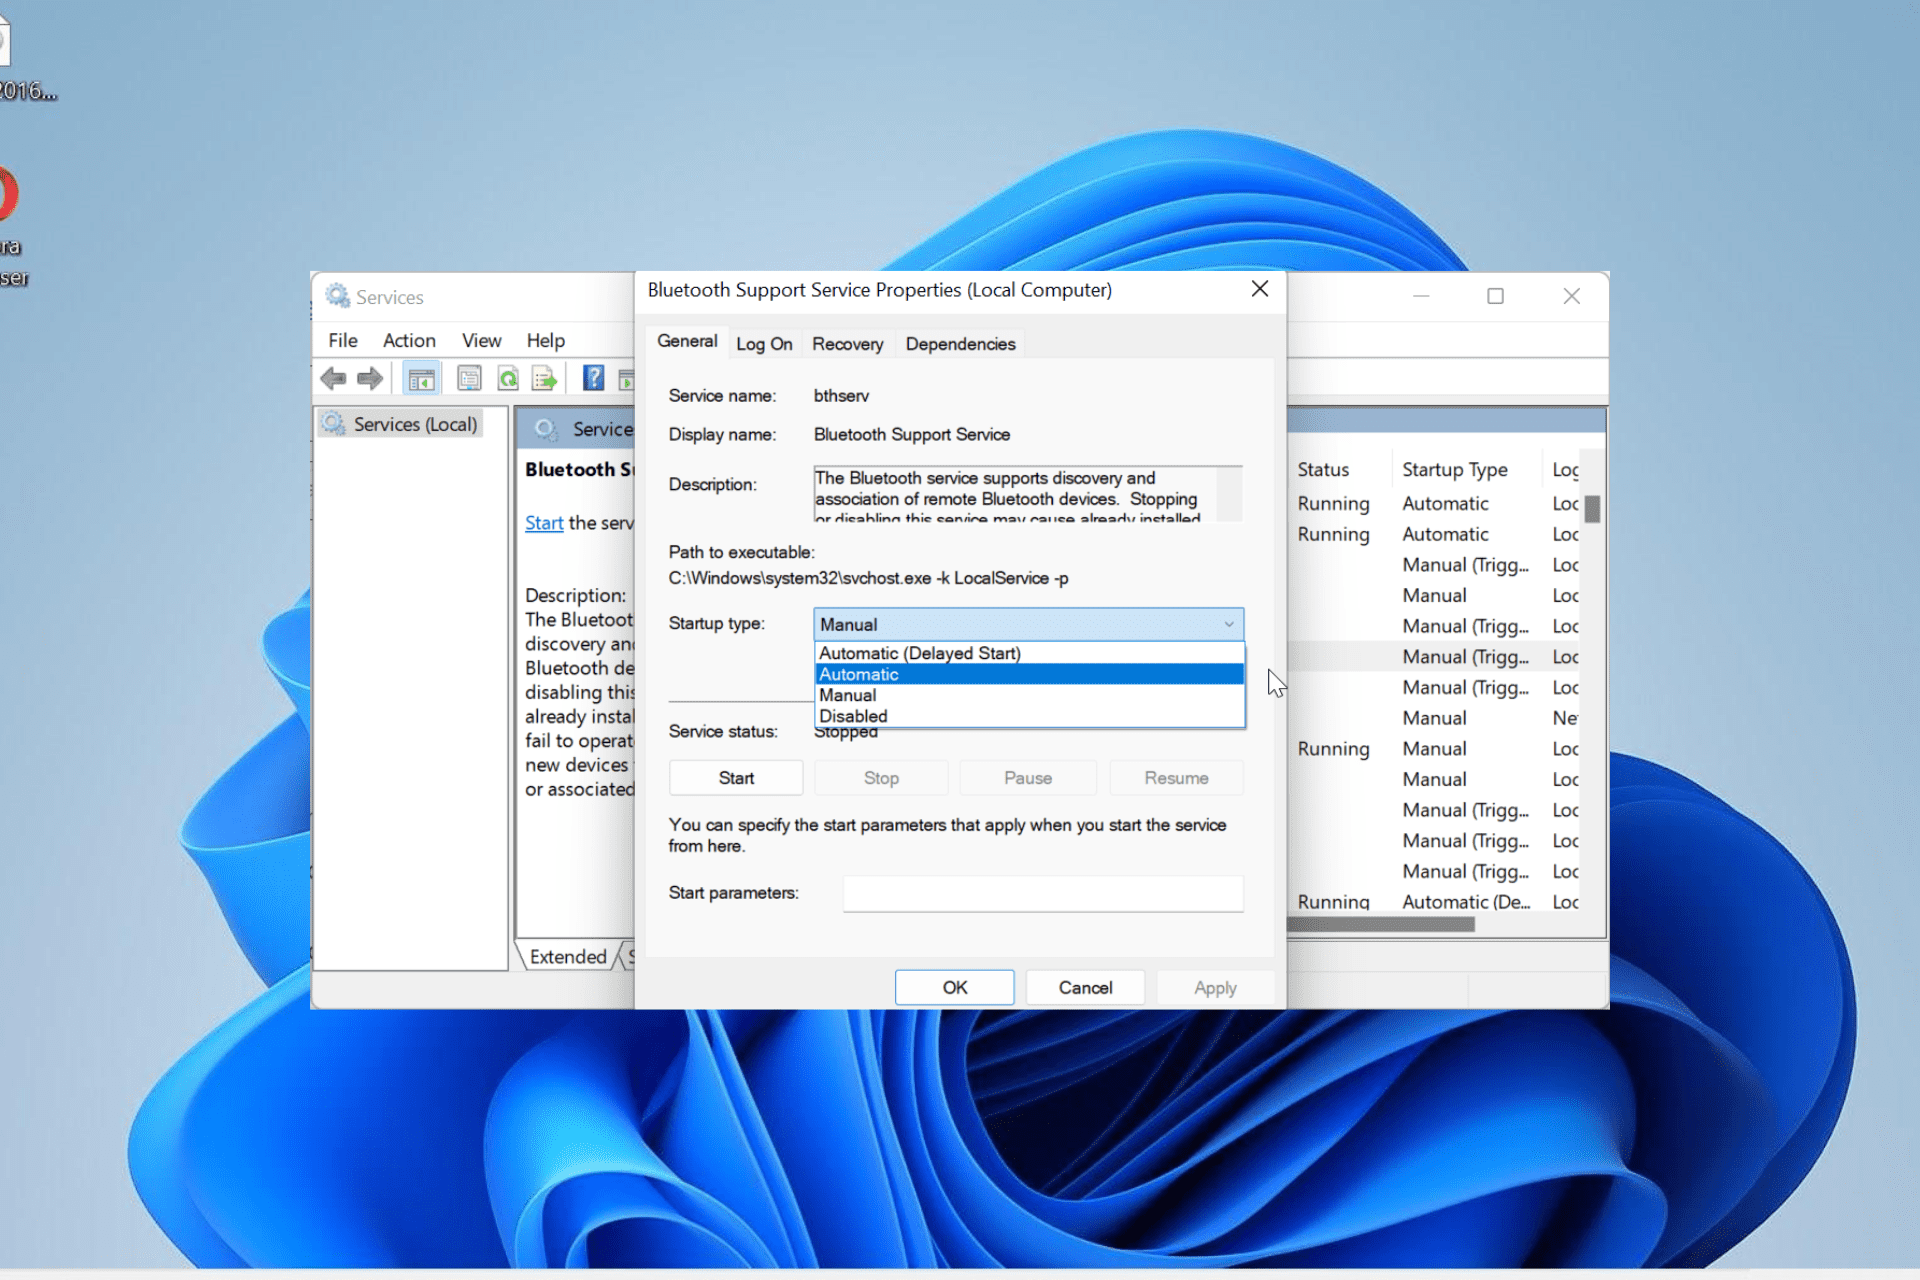Switch to the Dependencies tab
This screenshot has width=1920, height=1280.
point(960,344)
